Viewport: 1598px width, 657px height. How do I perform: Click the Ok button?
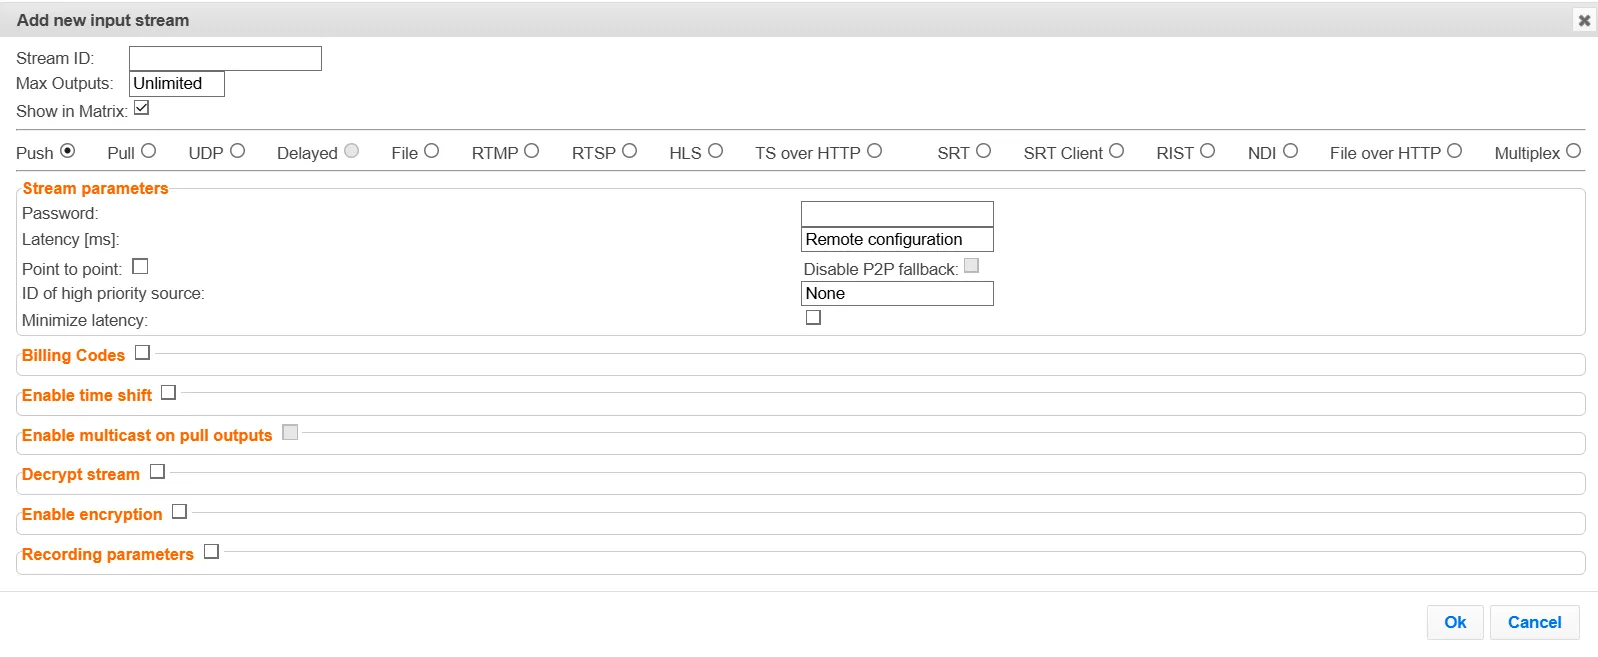click(x=1455, y=622)
